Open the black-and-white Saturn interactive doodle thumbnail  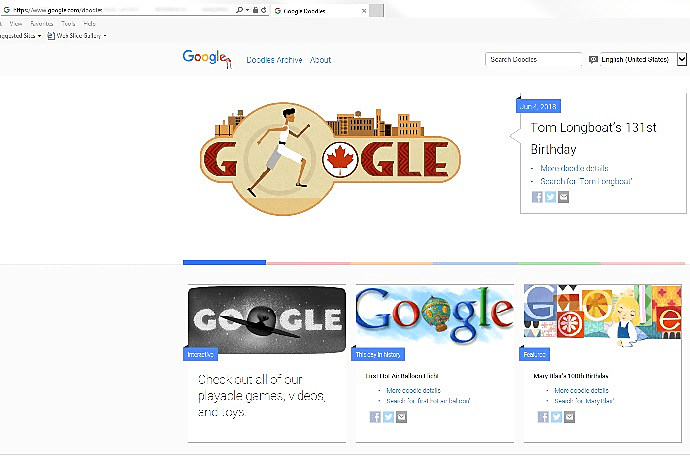(267, 320)
